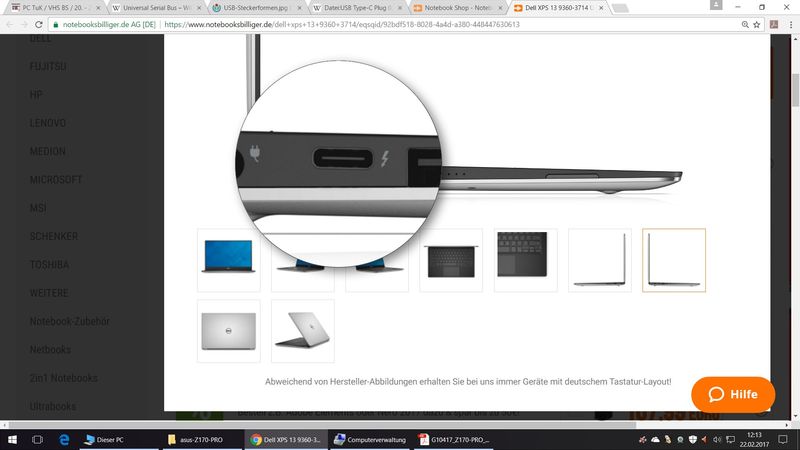800x450 pixels.
Task: Go back with the browser back arrow
Action: coord(10,24)
